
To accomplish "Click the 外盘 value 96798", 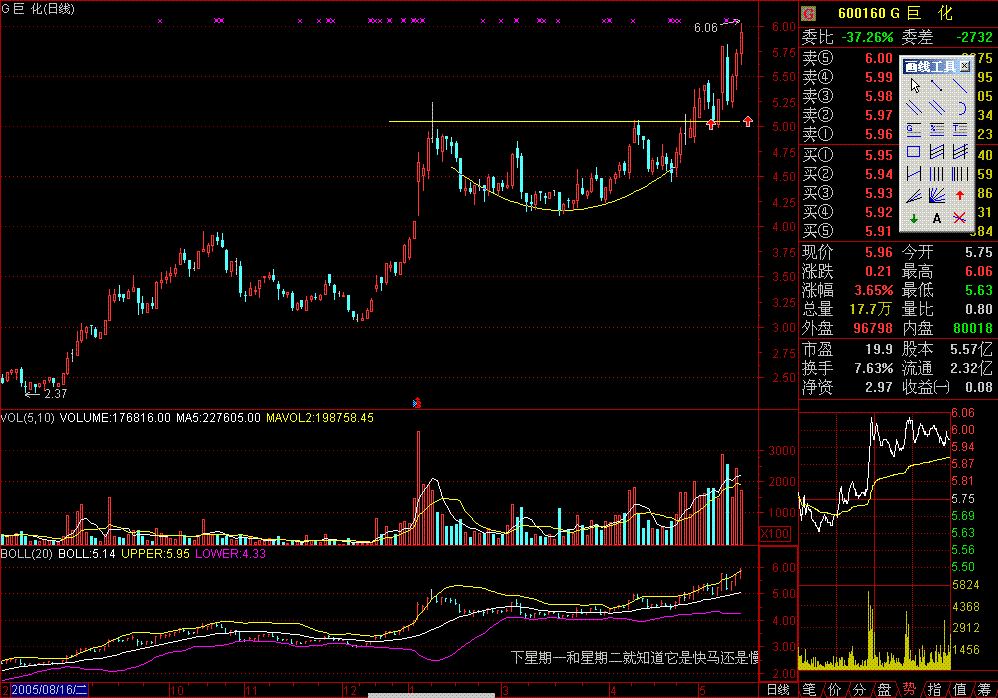I will (x=873, y=329).
